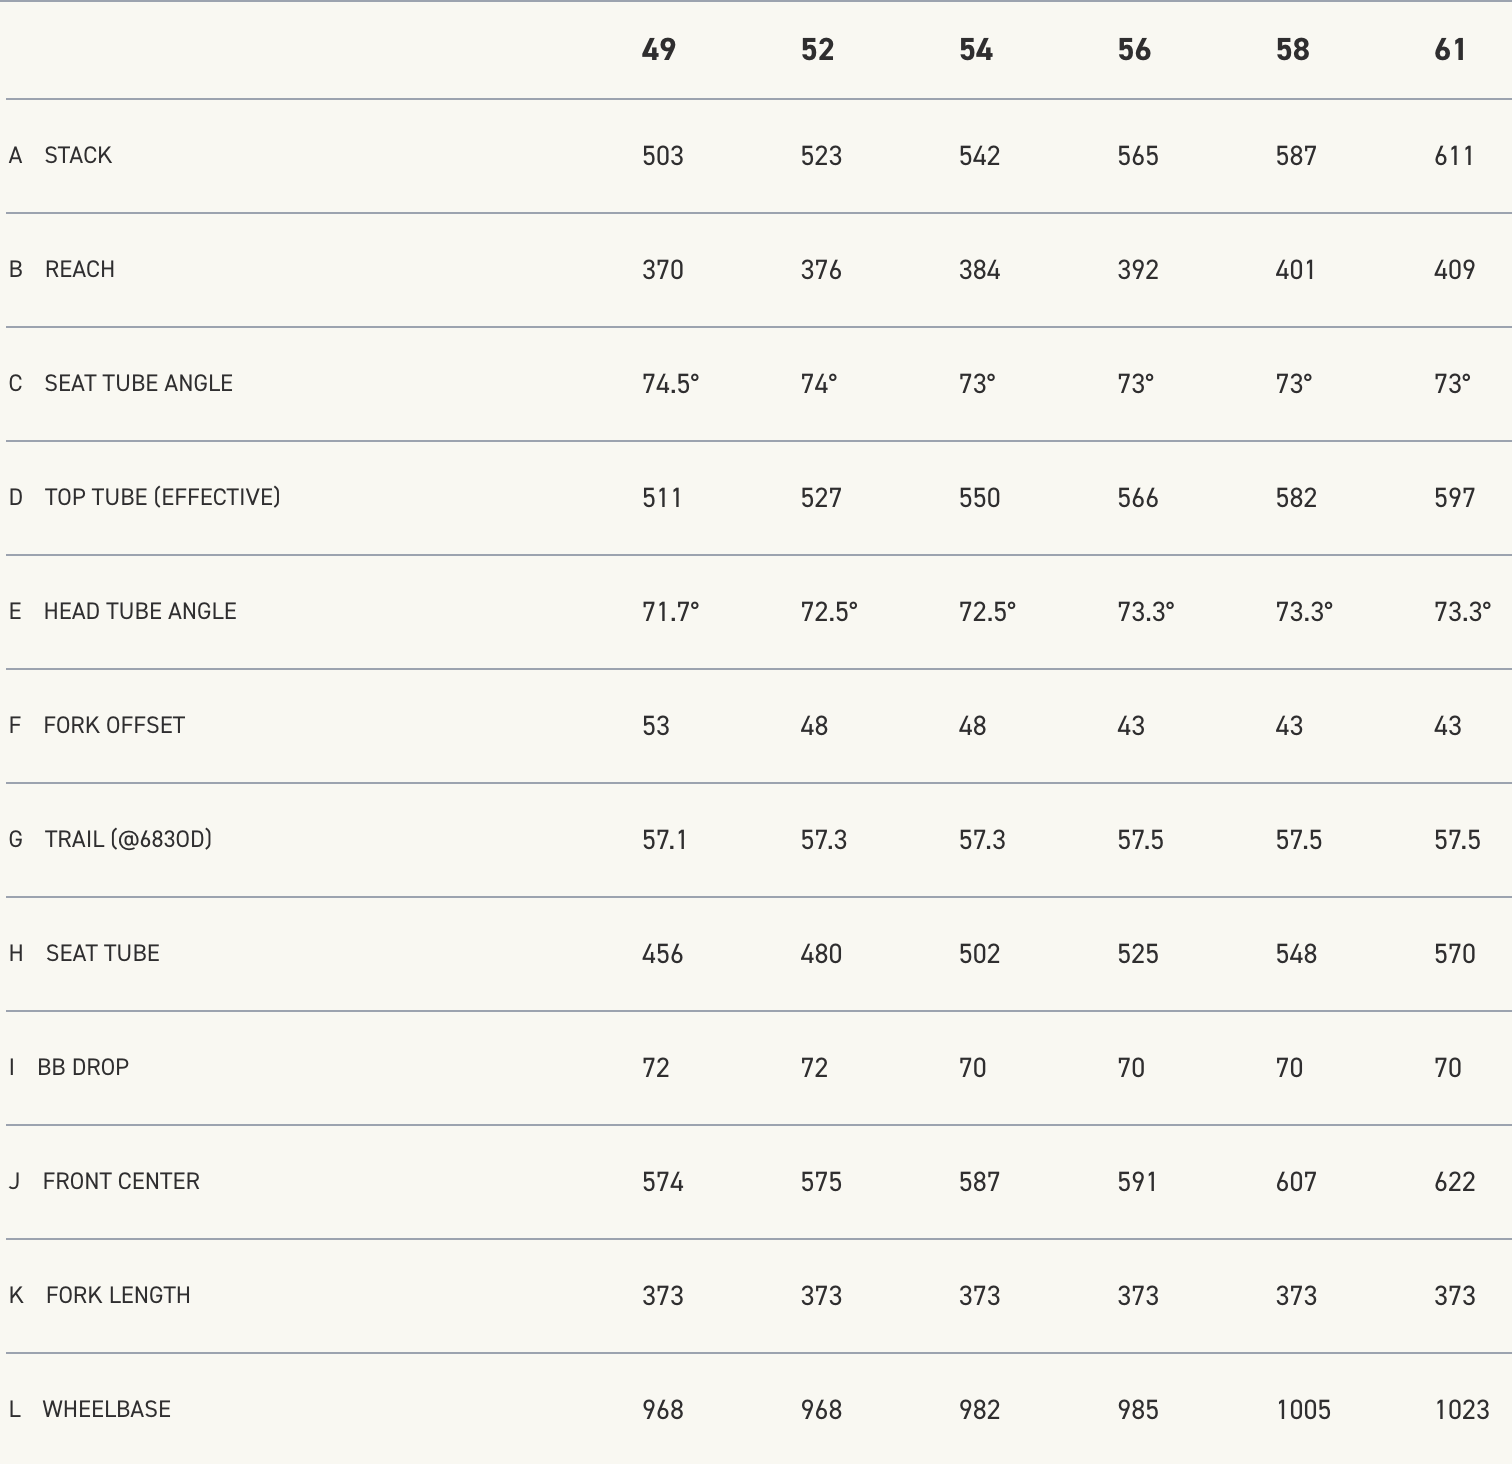
Task: Click the STACK row label
Action: point(78,156)
